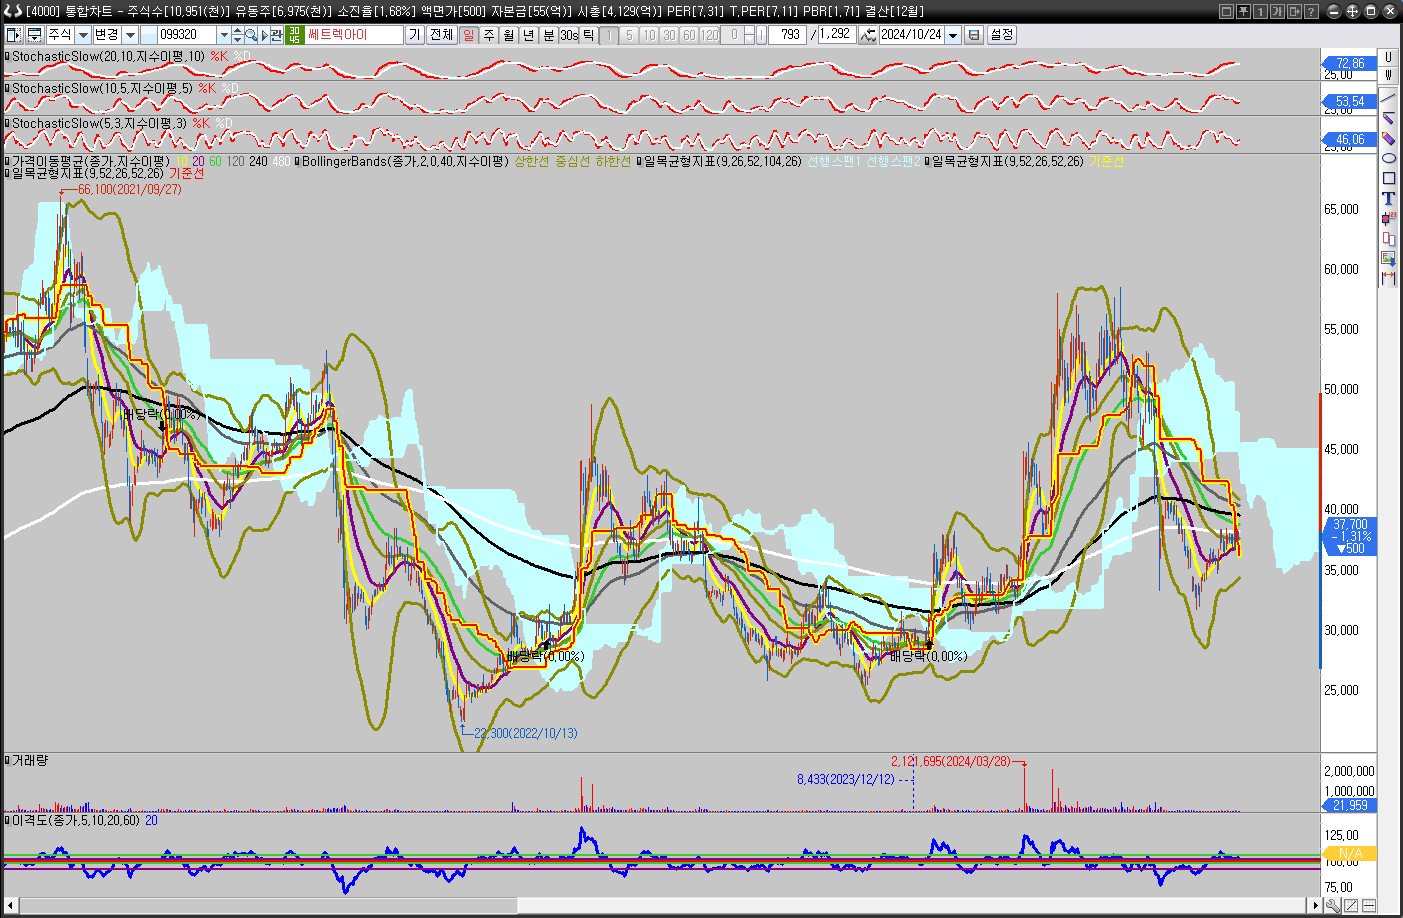Open the candle value display tool
The width and height of the screenshot is (1403, 918).
click(x=1388, y=218)
